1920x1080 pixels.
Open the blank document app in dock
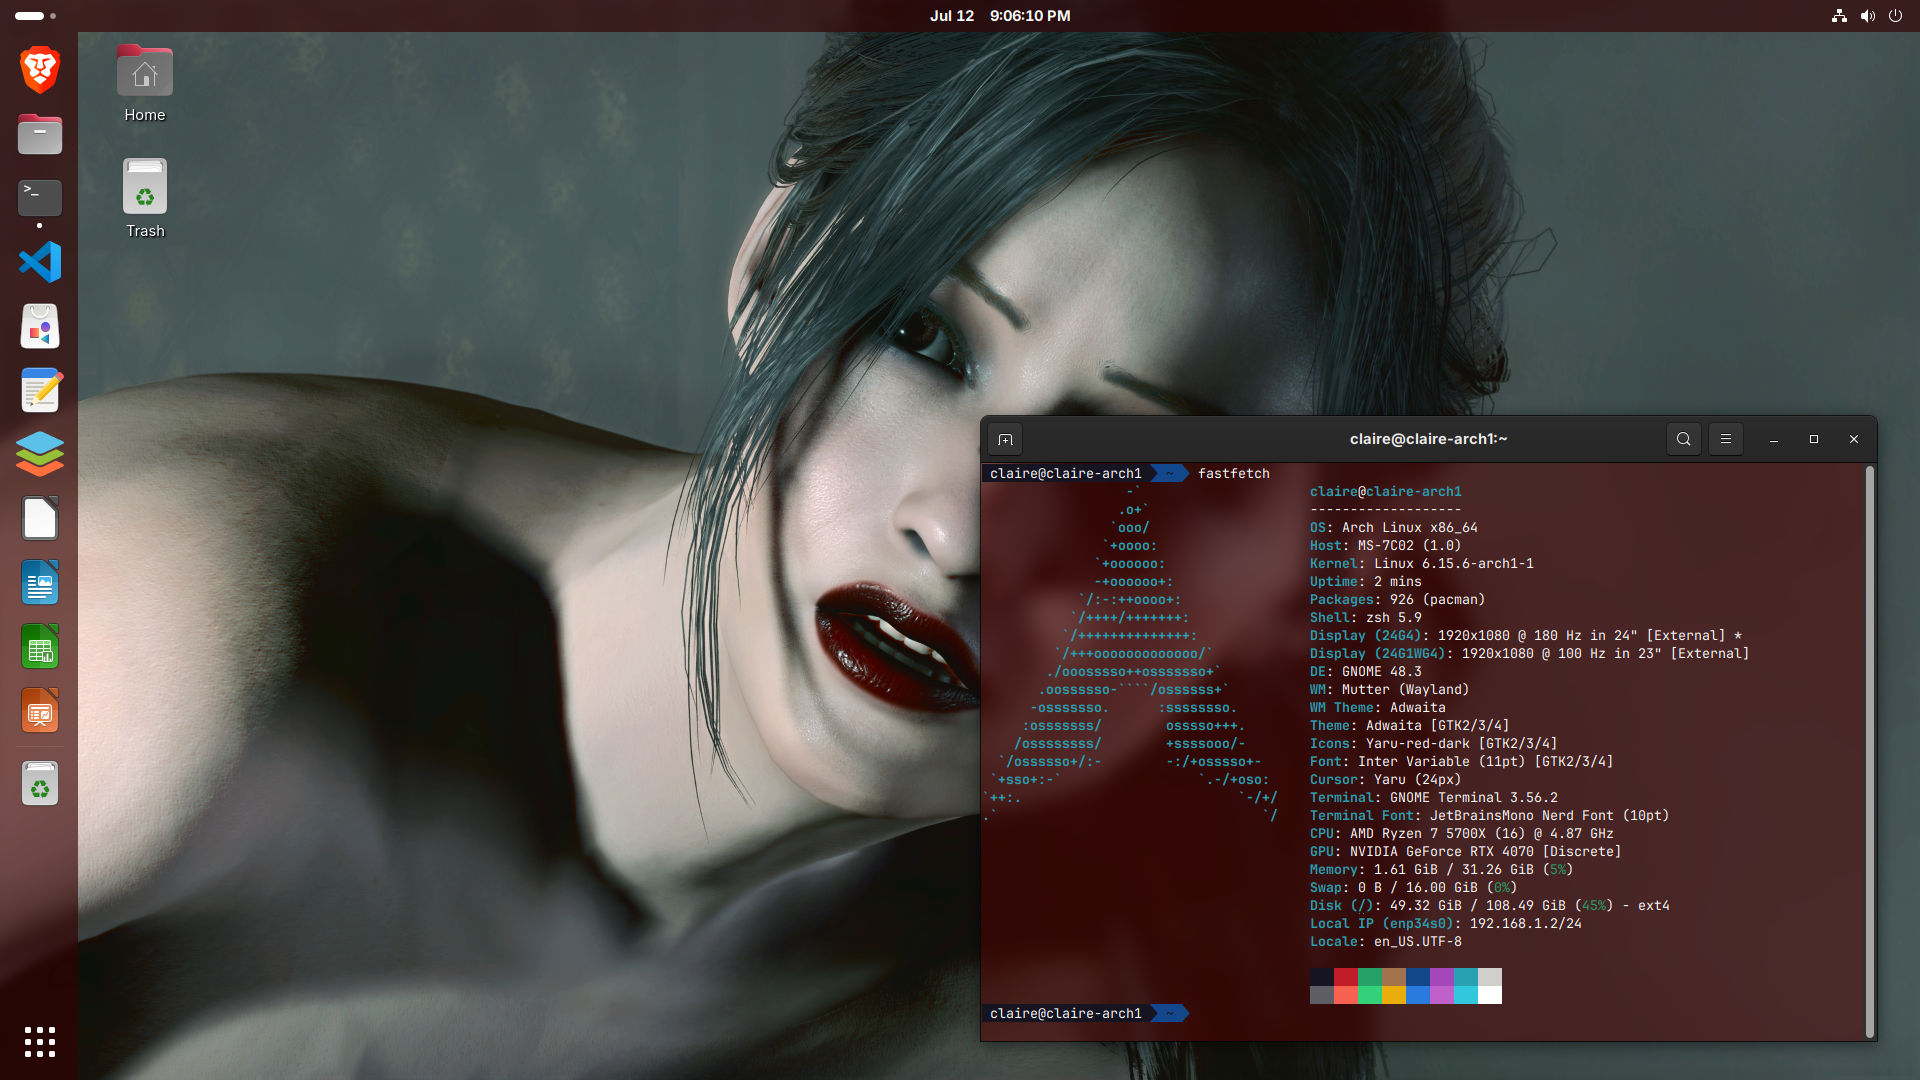[x=40, y=518]
